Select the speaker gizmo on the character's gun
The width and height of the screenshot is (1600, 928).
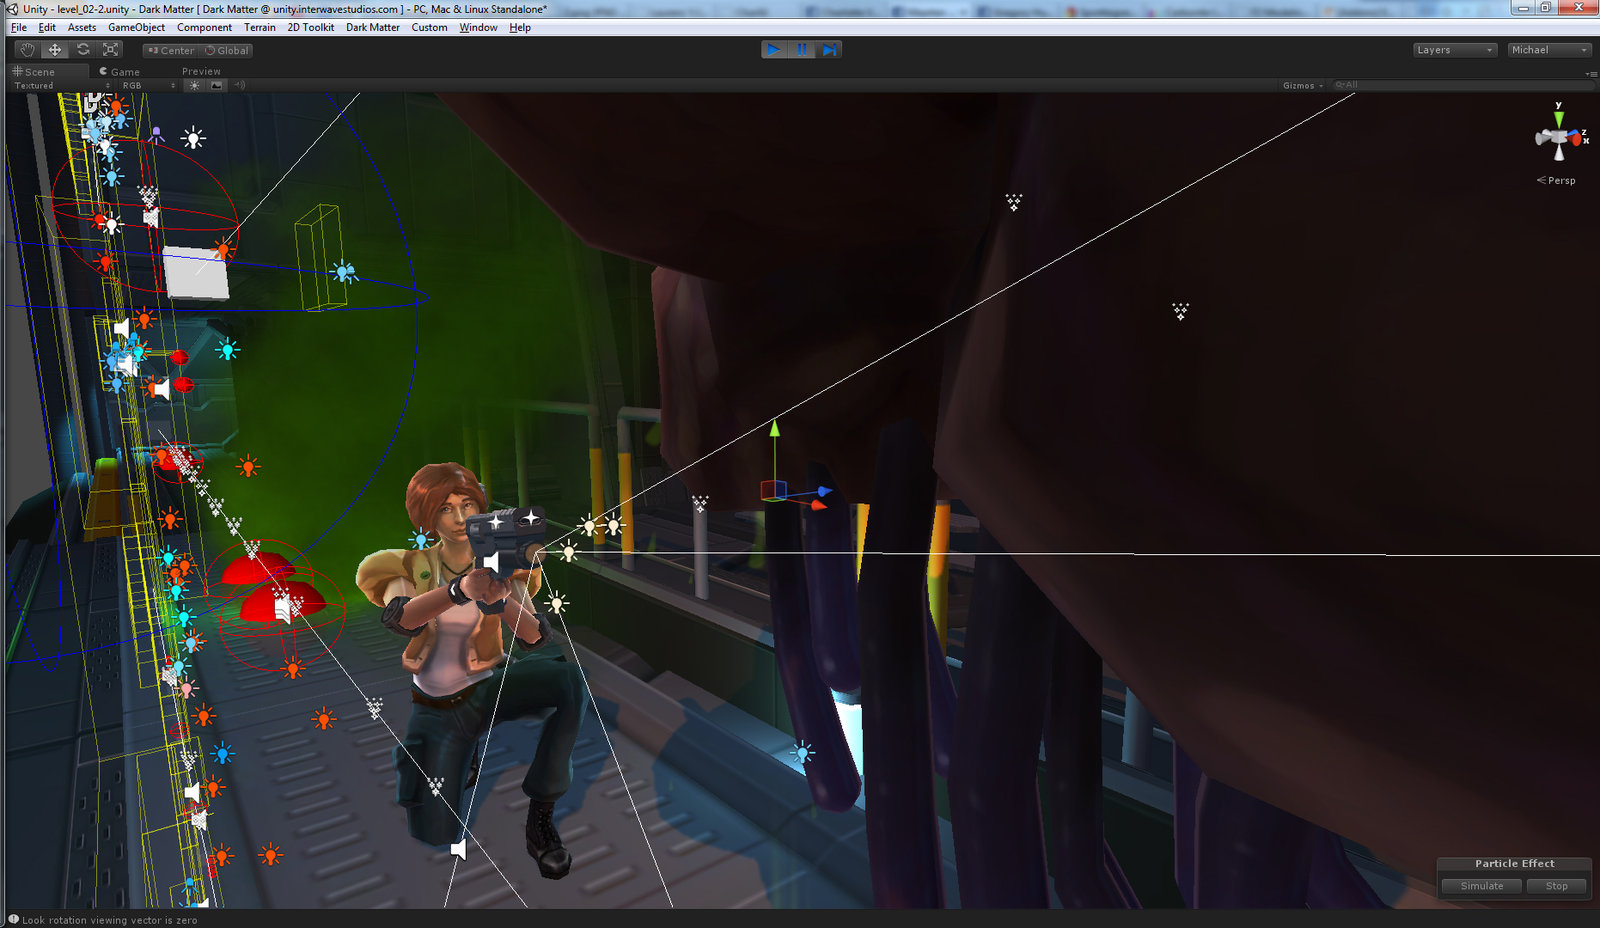[491, 562]
